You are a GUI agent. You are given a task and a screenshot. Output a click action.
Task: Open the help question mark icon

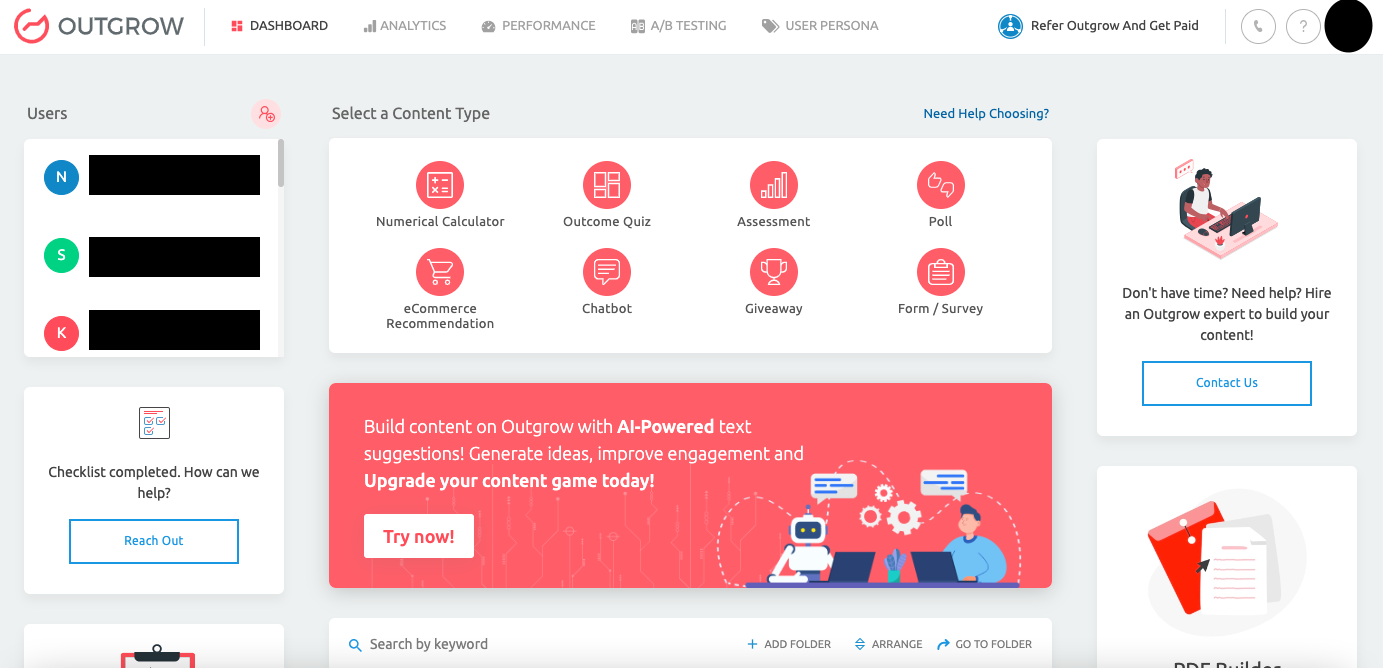(x=1303, y=27)
